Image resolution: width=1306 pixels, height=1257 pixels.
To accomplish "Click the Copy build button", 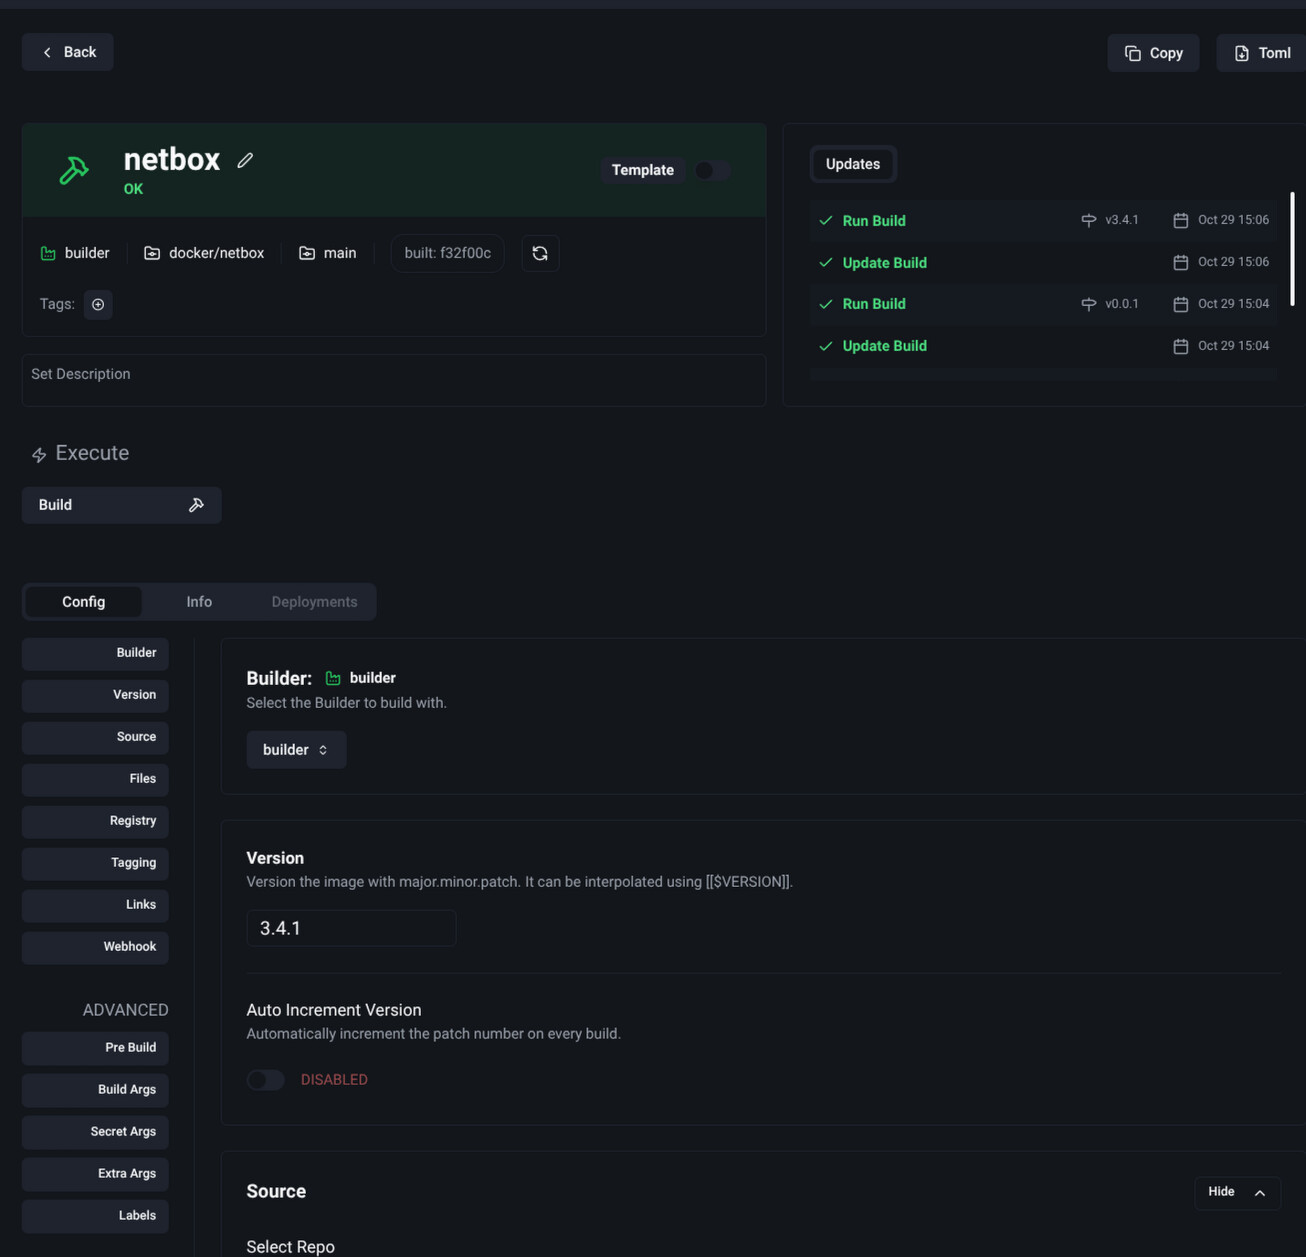I will pos(1153,53).
